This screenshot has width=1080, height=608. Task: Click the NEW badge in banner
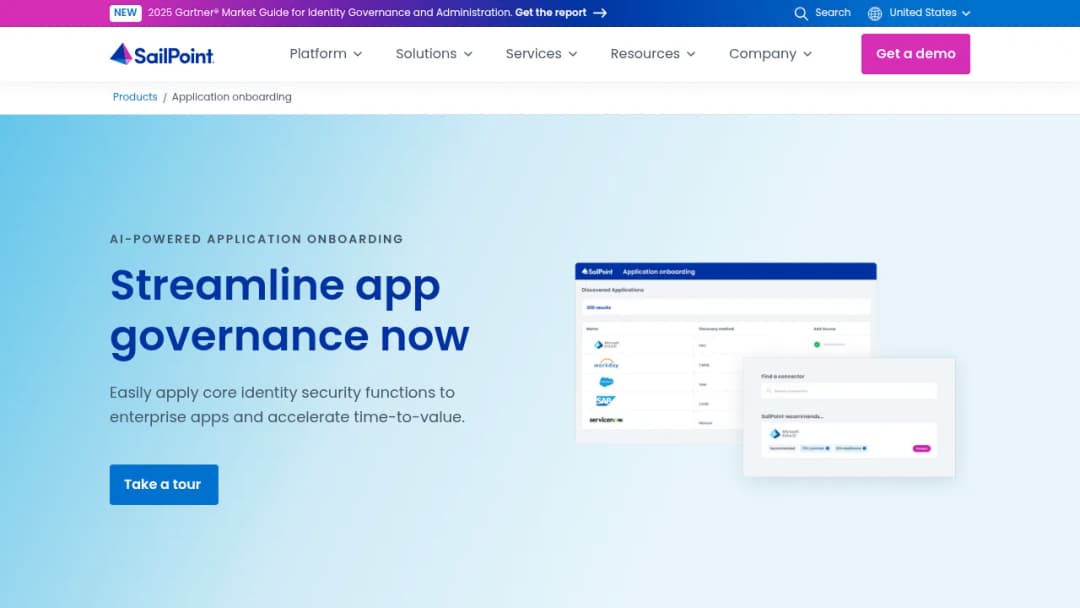pos(125,12)
